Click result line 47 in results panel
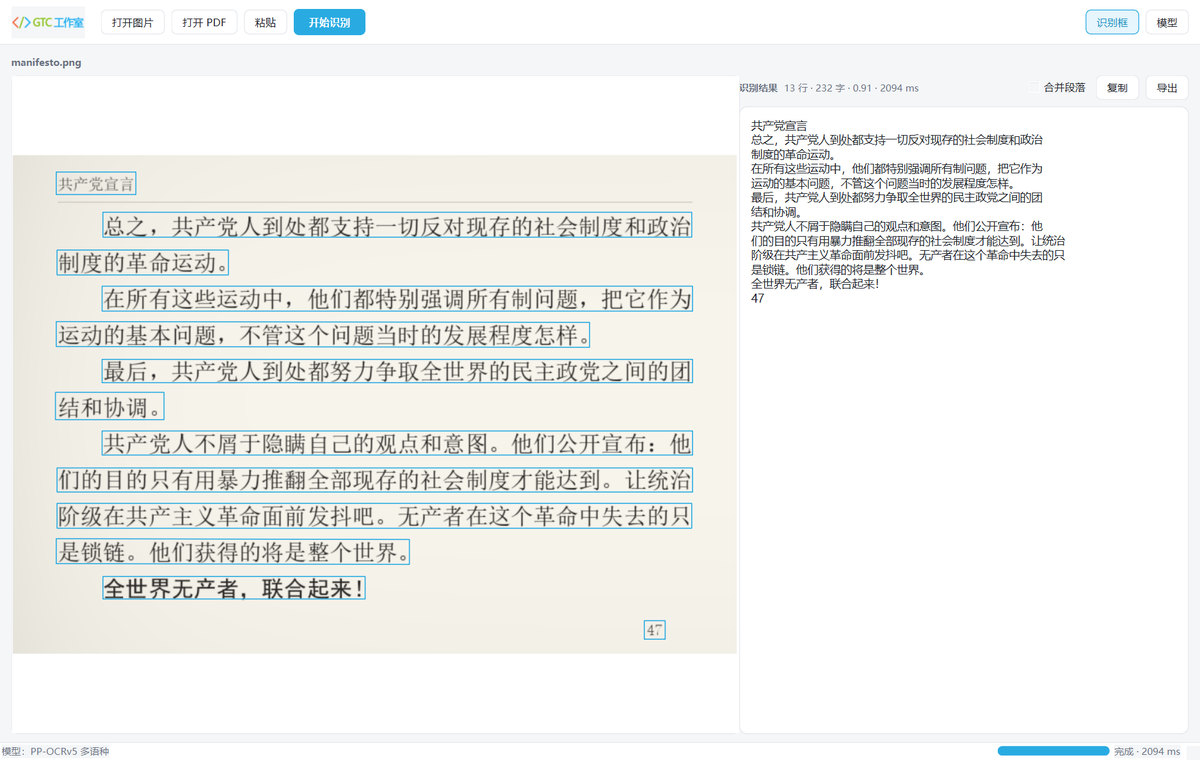Viewport: 1200px width, 760px height. pos(757,298)
